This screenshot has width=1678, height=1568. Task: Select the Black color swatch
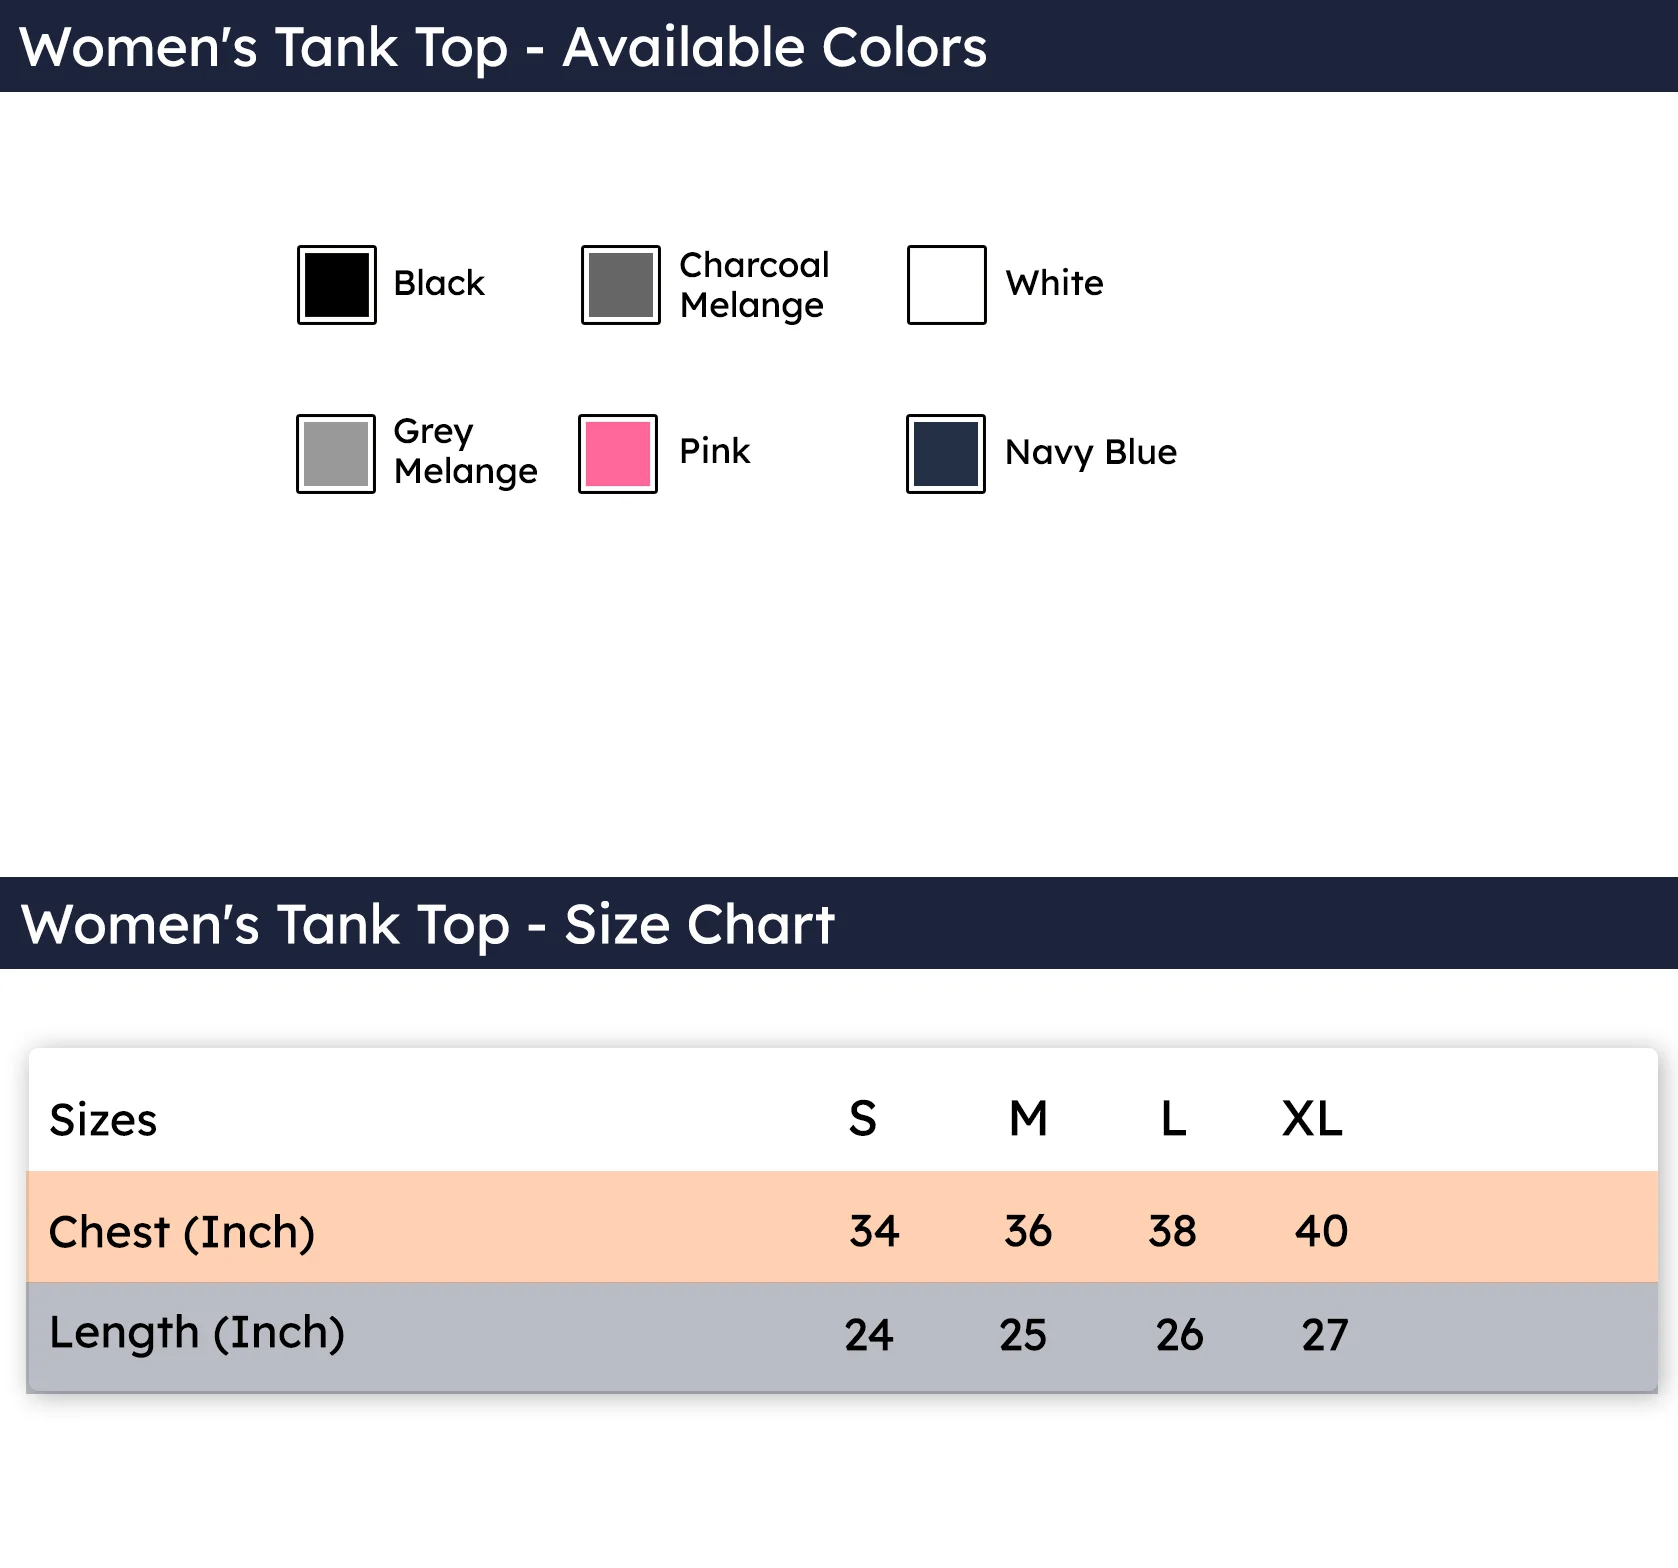click(337, 285)
